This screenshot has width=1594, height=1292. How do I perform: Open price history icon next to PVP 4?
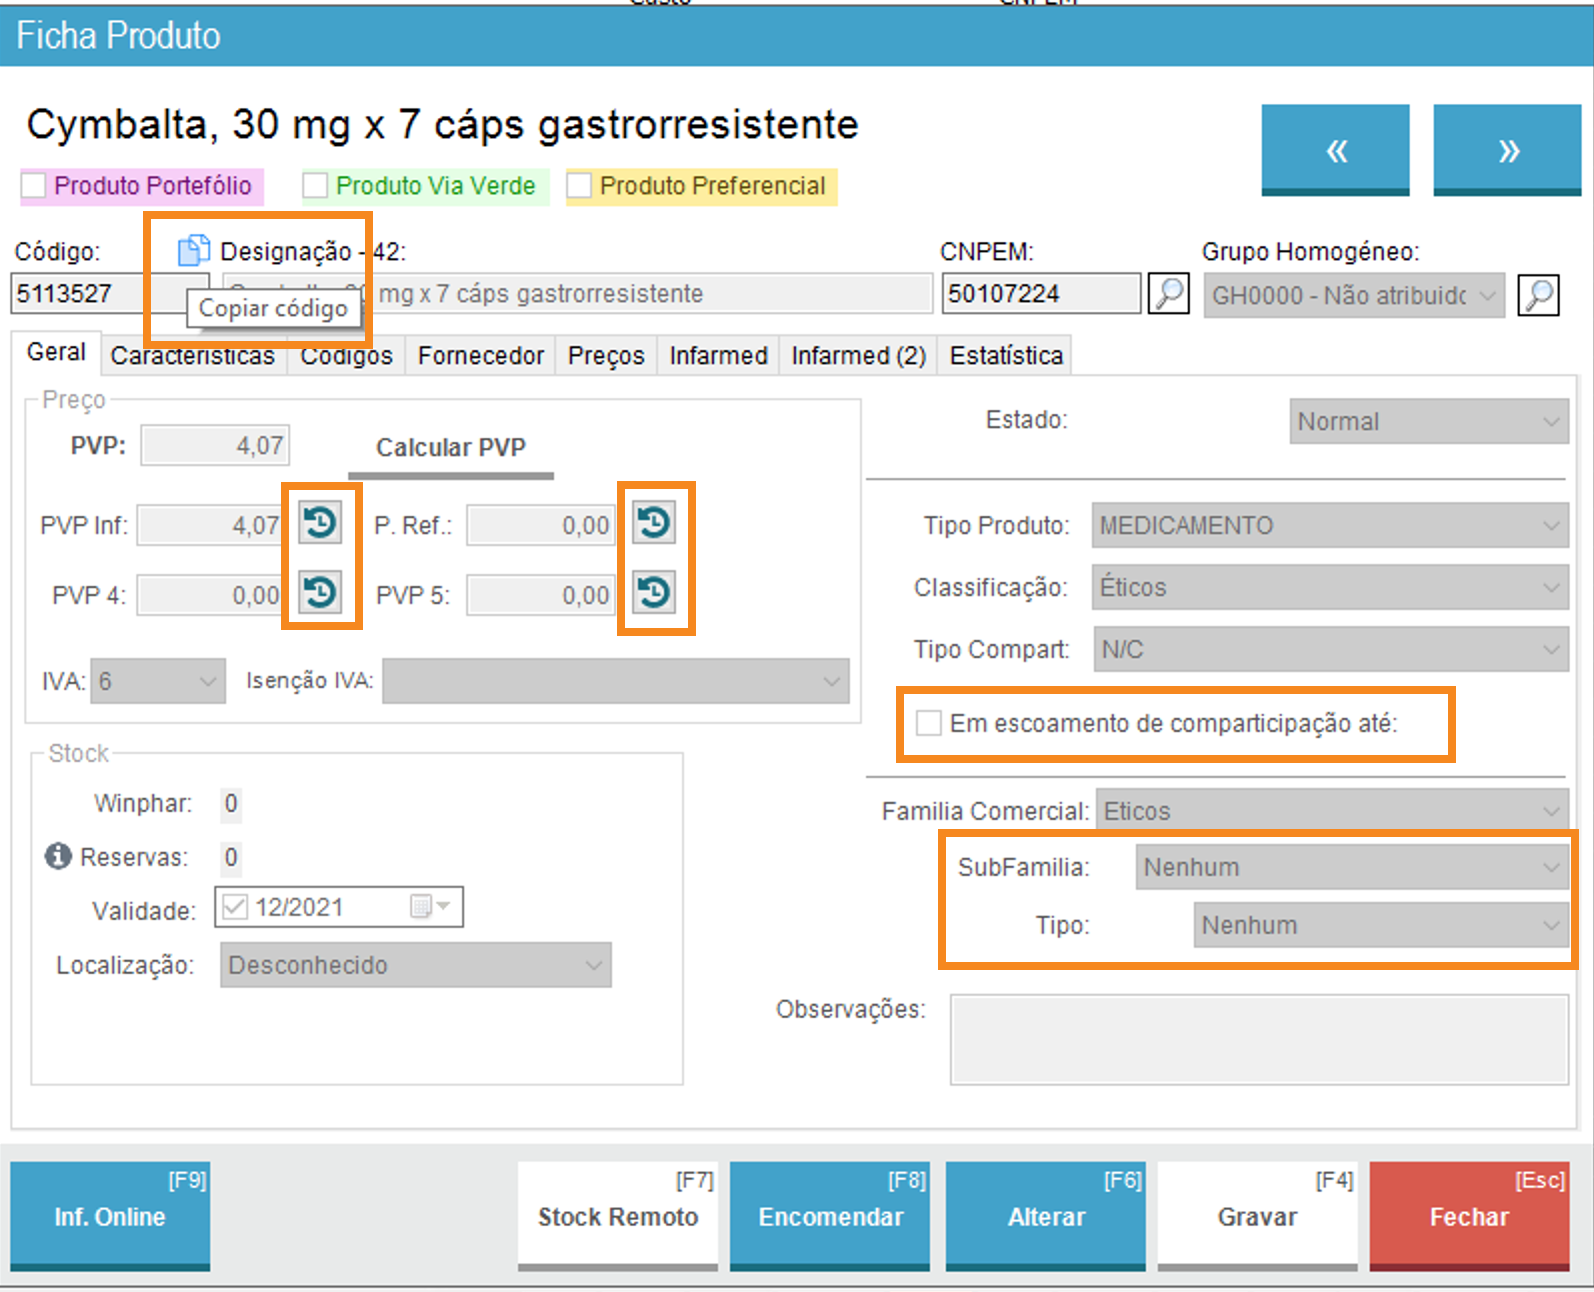[x=320, y=593]
